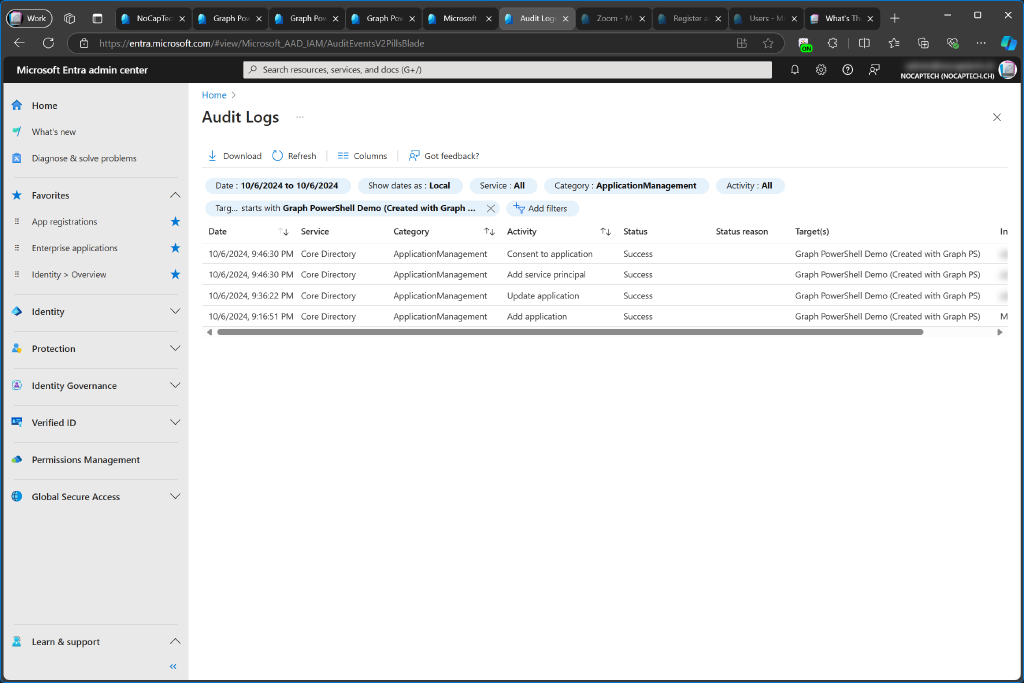
Task: Click the Add filters button
Action: (542, 208)
